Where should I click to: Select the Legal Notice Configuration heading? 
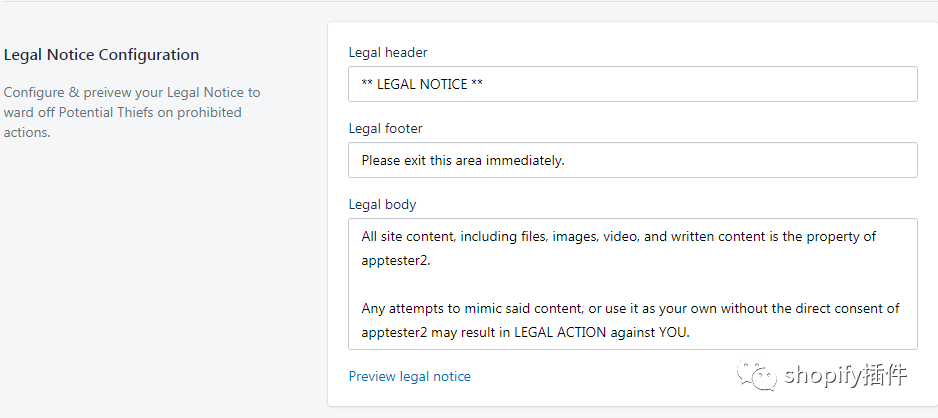pos(101,54)
